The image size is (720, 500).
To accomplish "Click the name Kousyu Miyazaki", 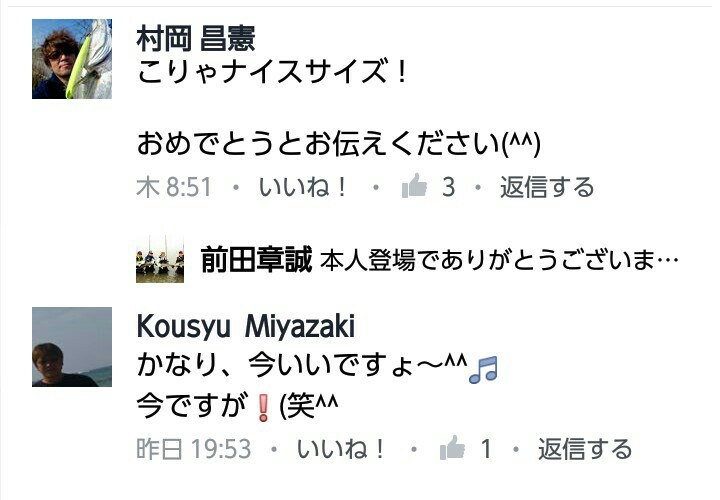I will coord(246,328).
